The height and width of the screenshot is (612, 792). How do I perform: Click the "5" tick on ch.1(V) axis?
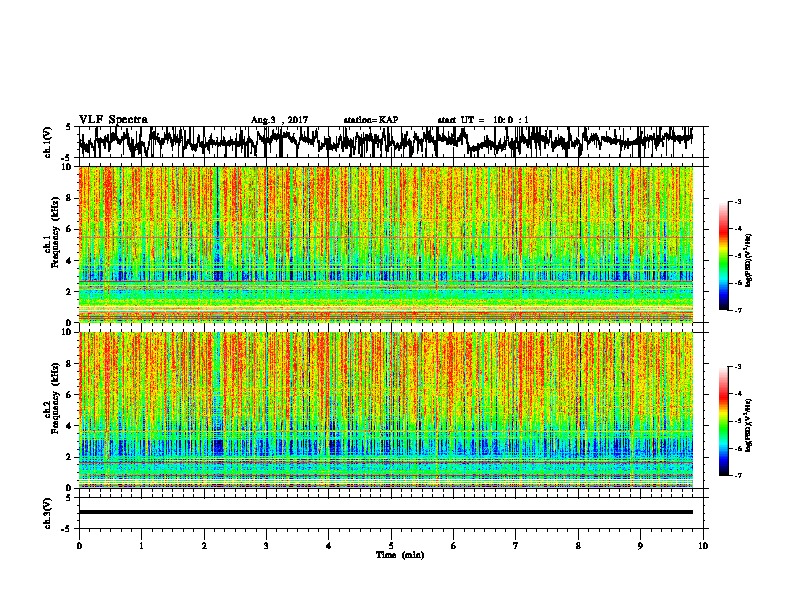tap(69, 127)
